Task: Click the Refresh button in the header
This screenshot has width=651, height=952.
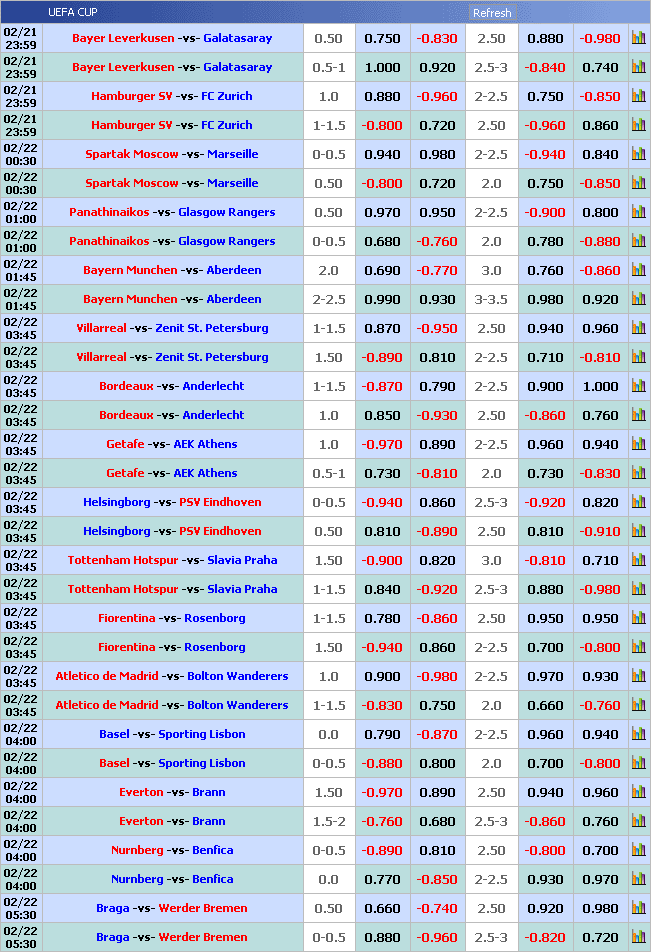Action: click(x=491, y=13)
